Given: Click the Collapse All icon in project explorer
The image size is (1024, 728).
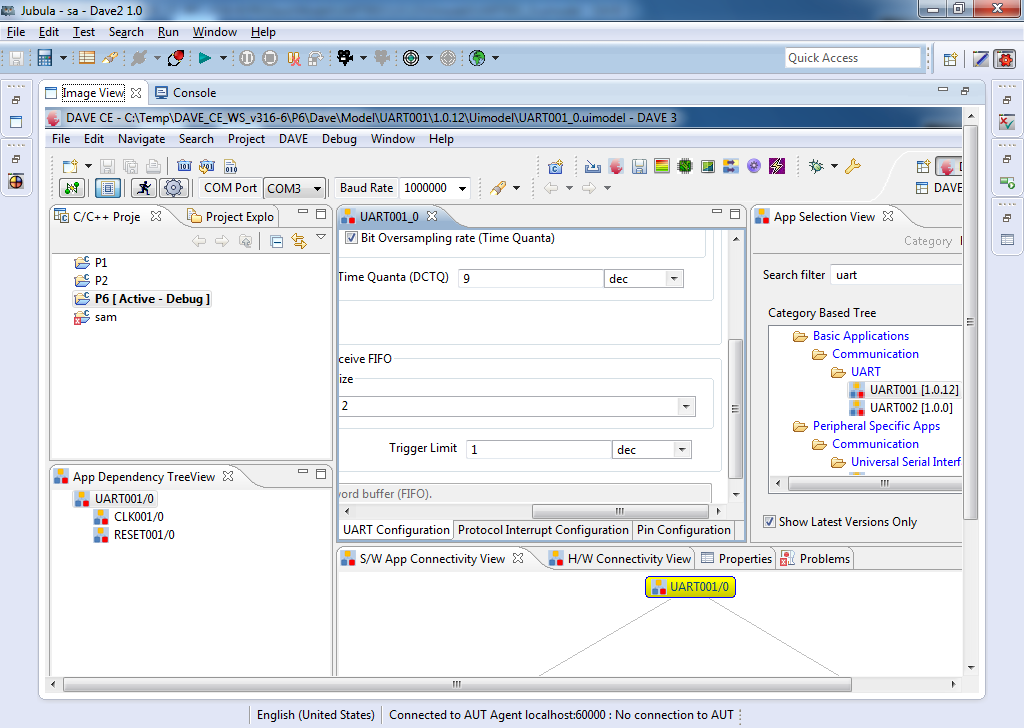Looking at the screenshot, I should point(276,242).
